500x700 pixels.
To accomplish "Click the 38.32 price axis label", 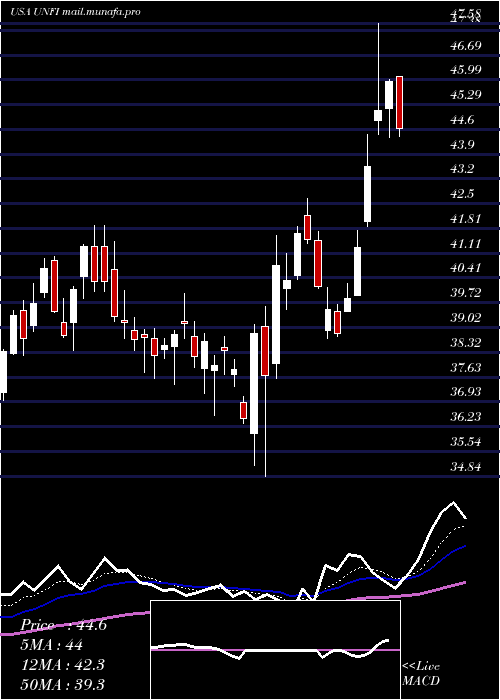I will click(x=466, y=343).
